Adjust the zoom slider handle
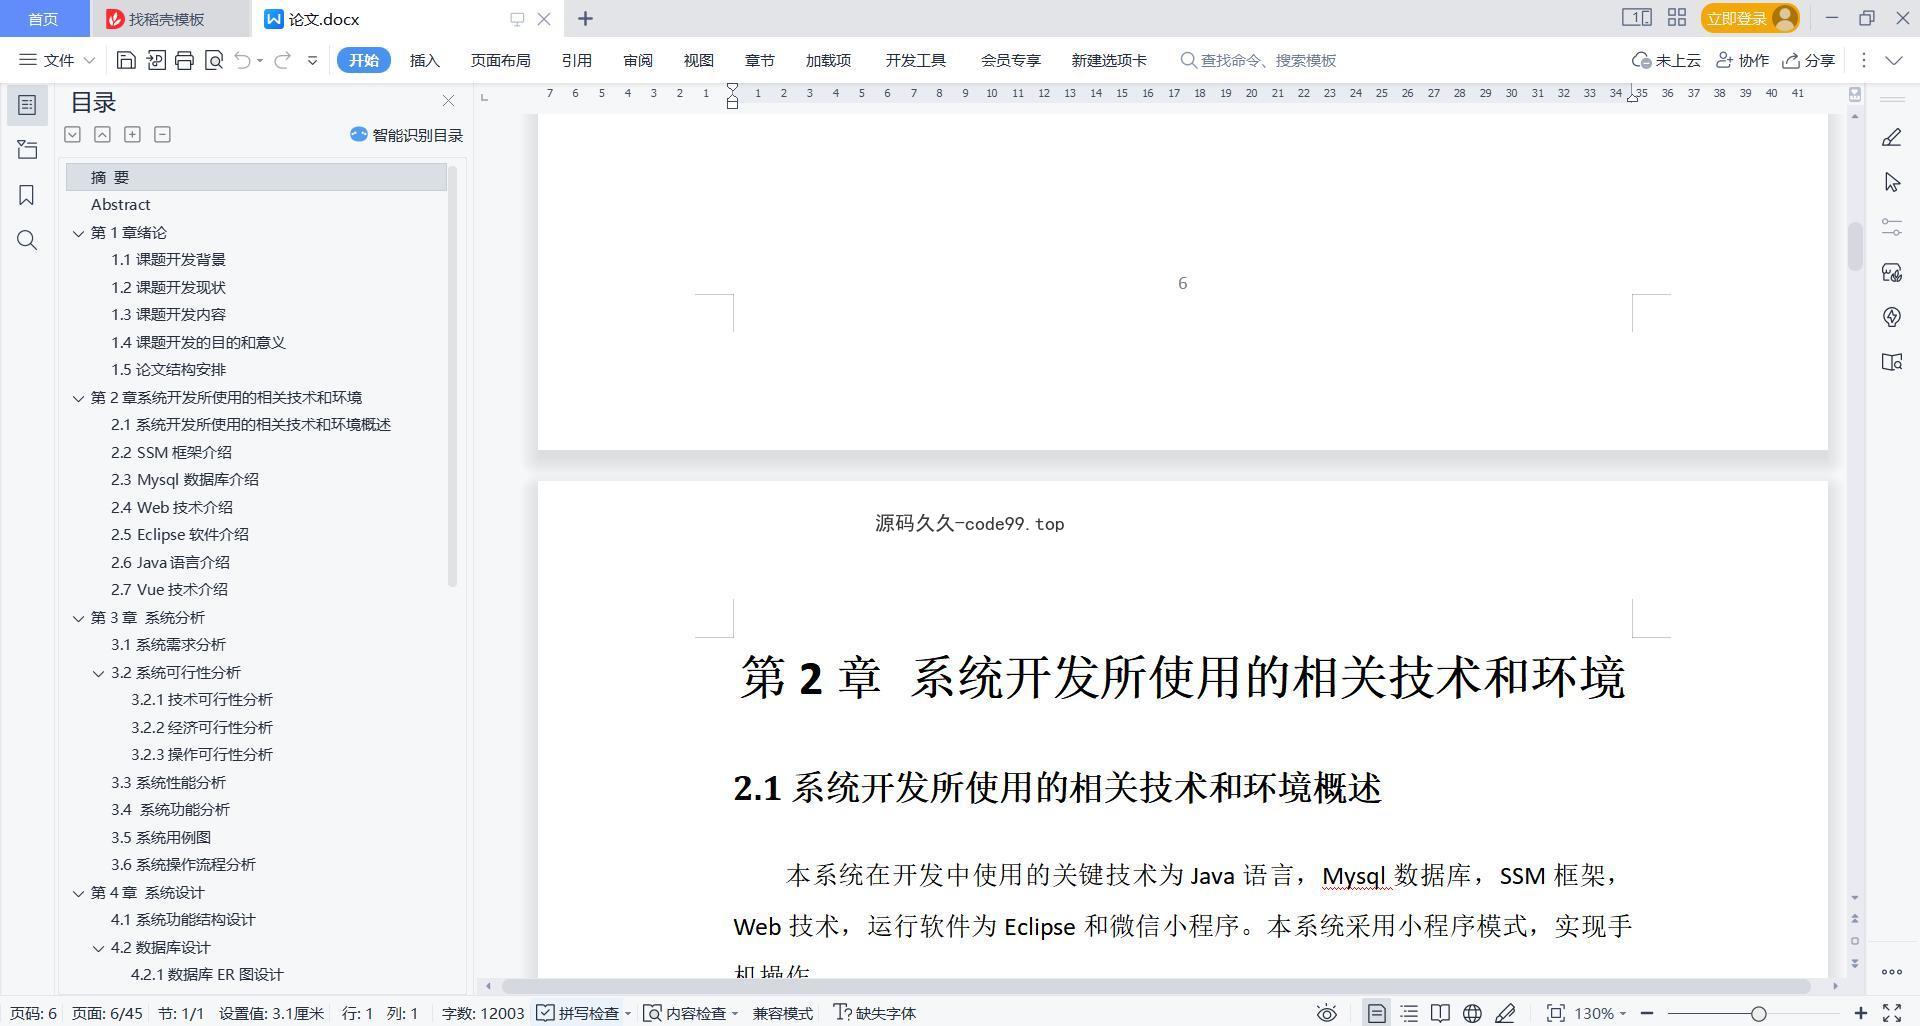Screen dimensions: 1920x1026 (x=1758, y=1013)
